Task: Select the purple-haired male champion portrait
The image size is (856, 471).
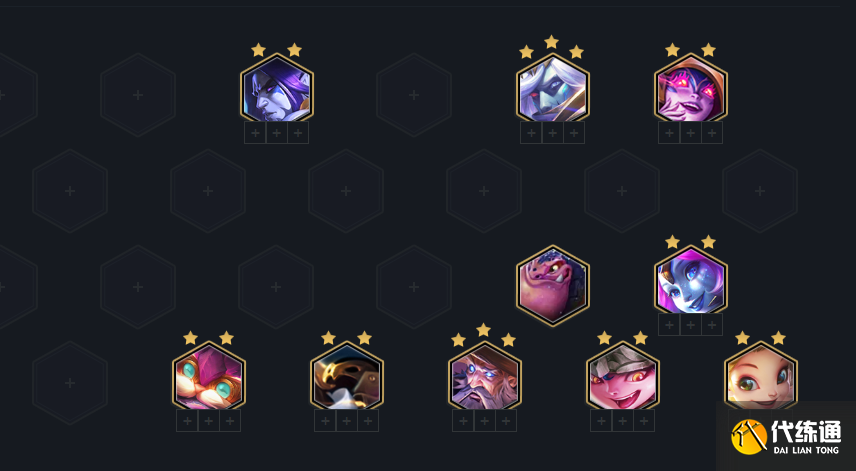Action: [277, 88]
